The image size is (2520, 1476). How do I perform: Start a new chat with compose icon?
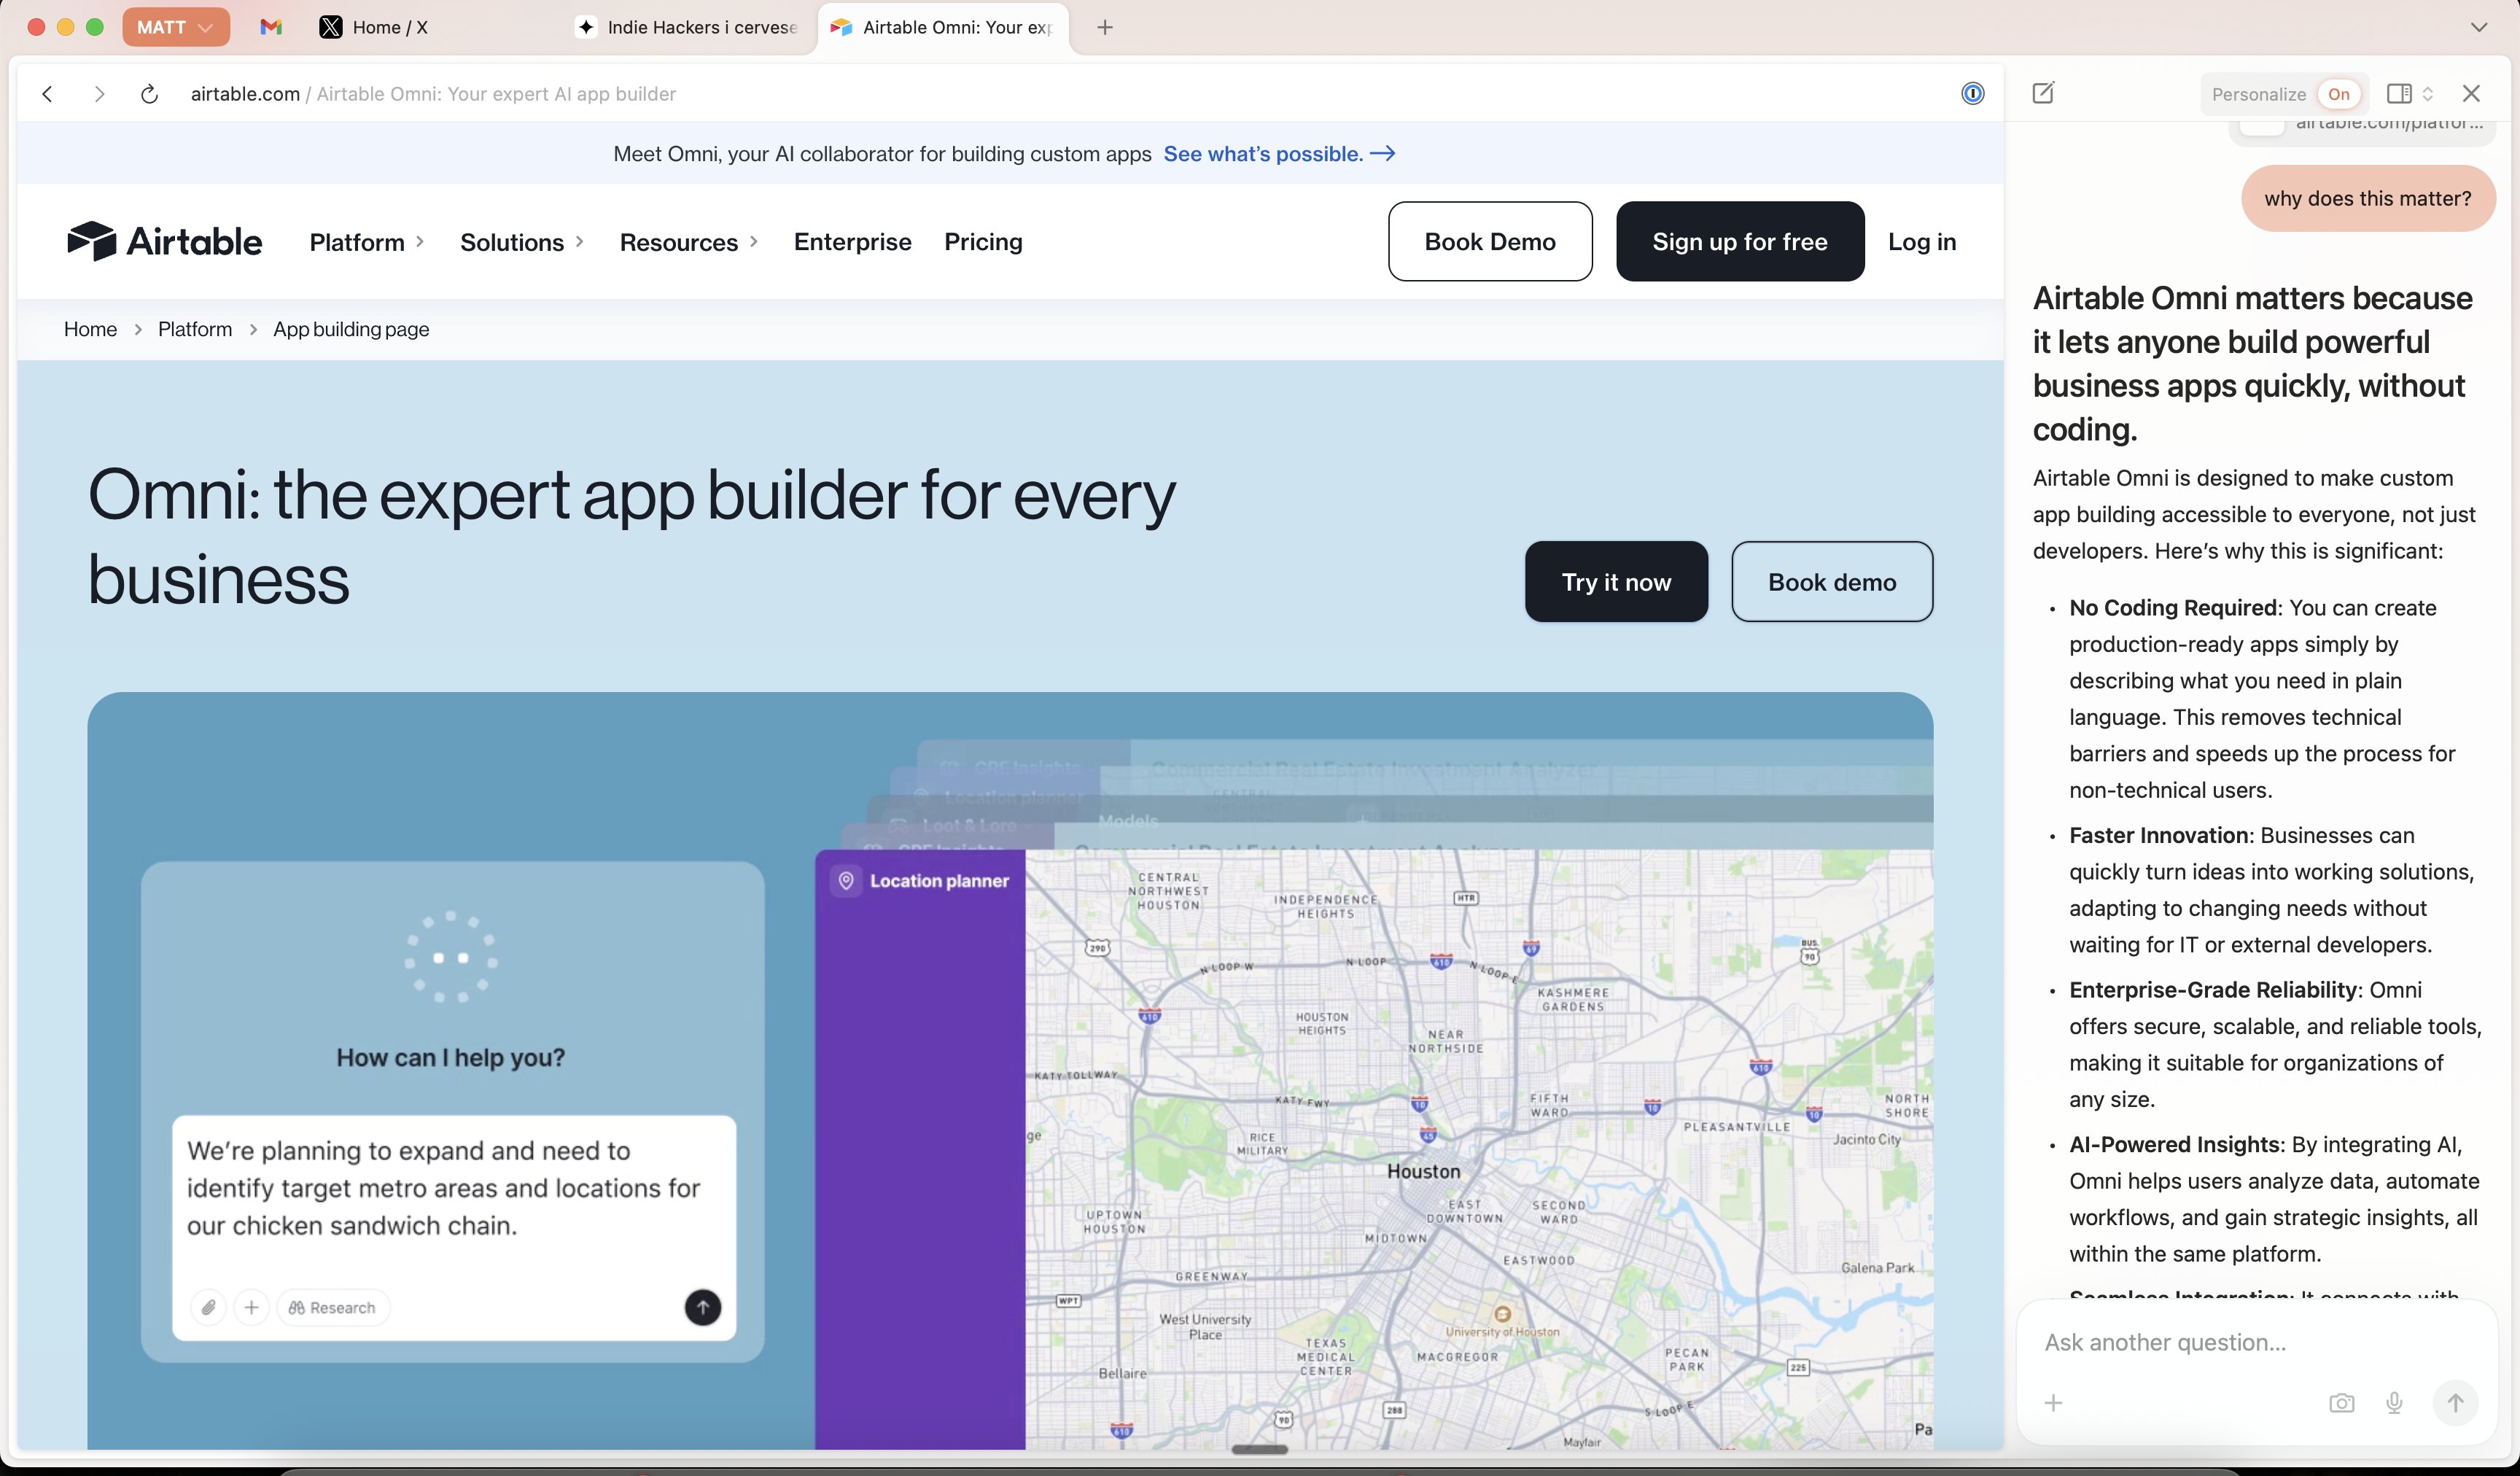tap(2043, 93)
